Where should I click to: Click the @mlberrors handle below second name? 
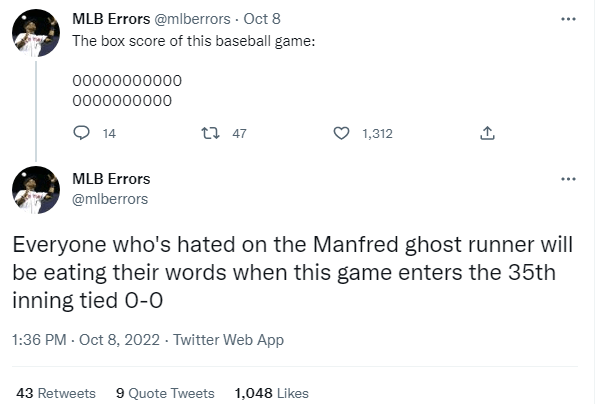[111, 198]
